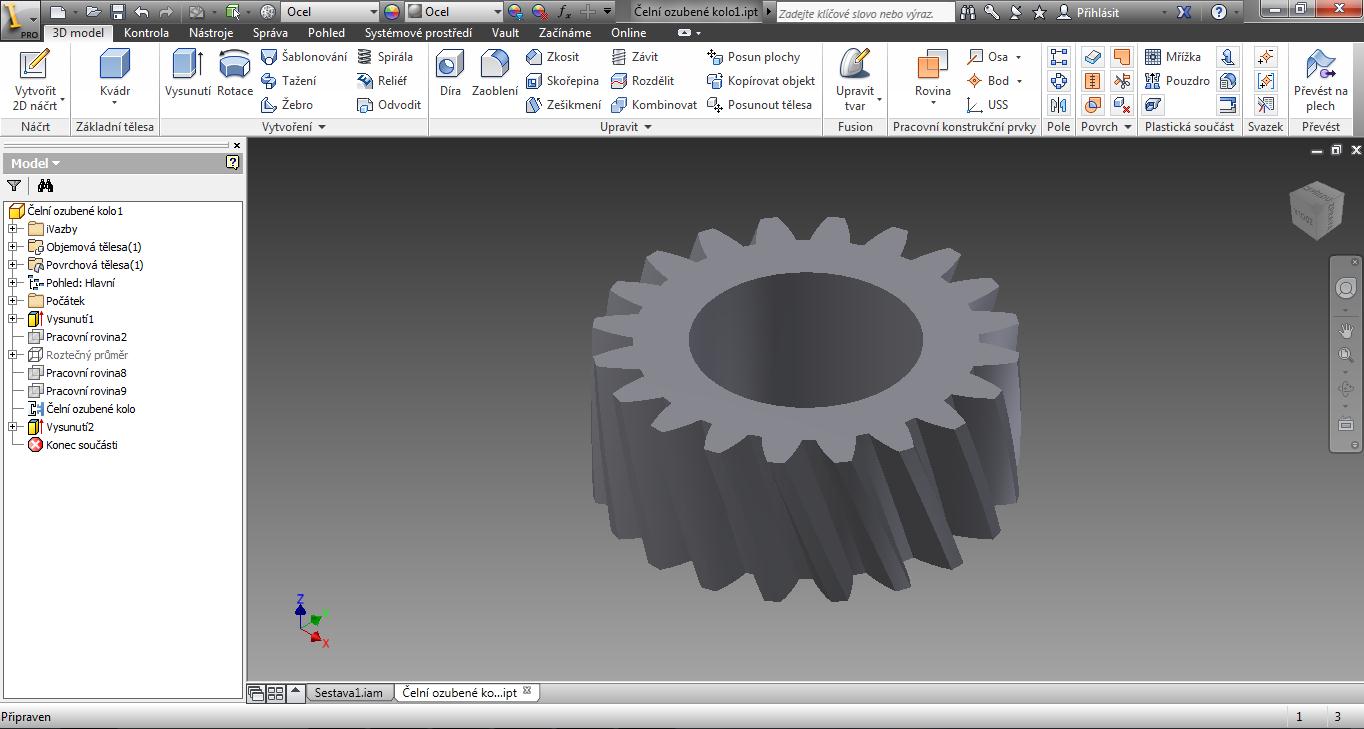Run Převést na plech conversion
Image resolution: width=1364 pixels, height=729 pixels.
1320,80
